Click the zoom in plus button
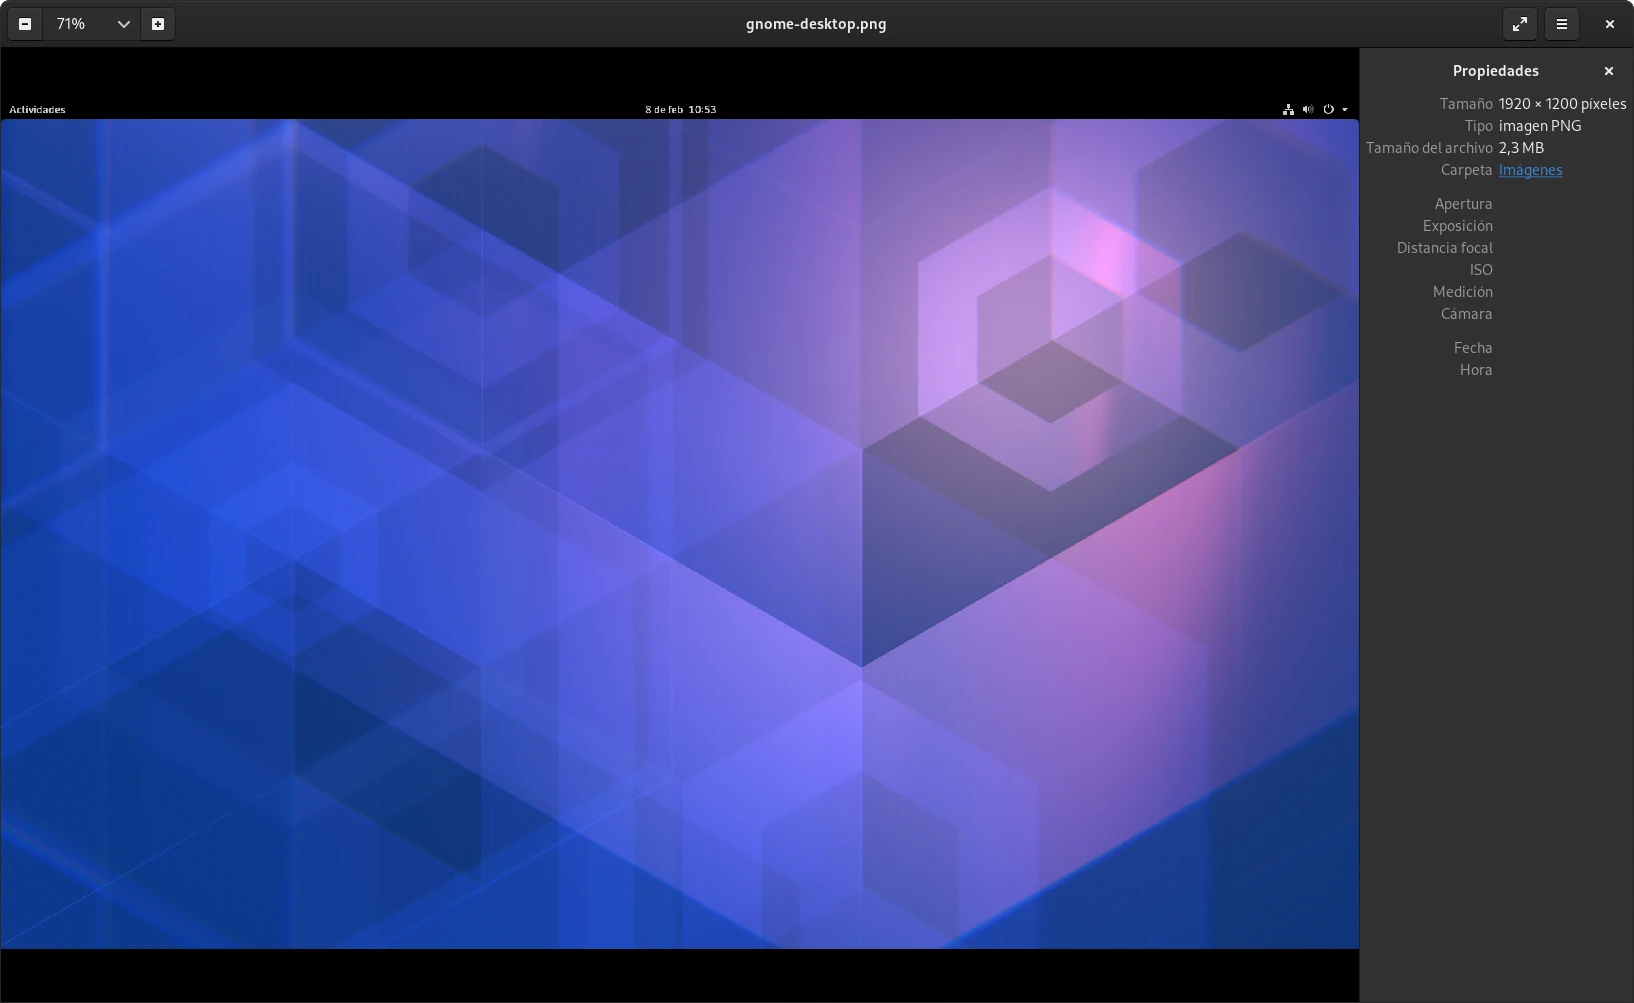This screenshot has width=1634, height=1003. coord(158,24)
